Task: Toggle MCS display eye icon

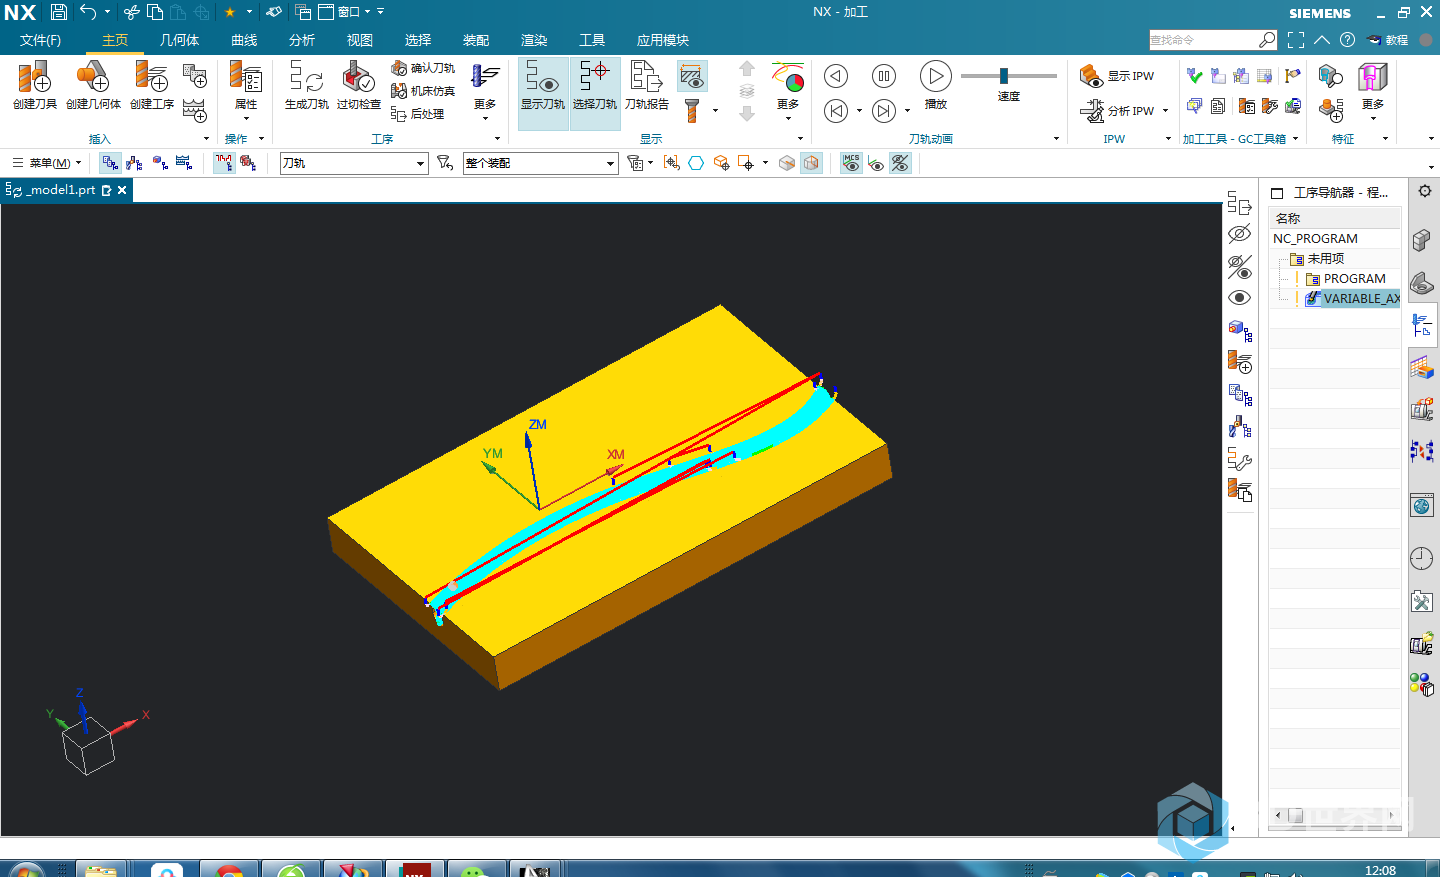Action: (x=851, y=163)
